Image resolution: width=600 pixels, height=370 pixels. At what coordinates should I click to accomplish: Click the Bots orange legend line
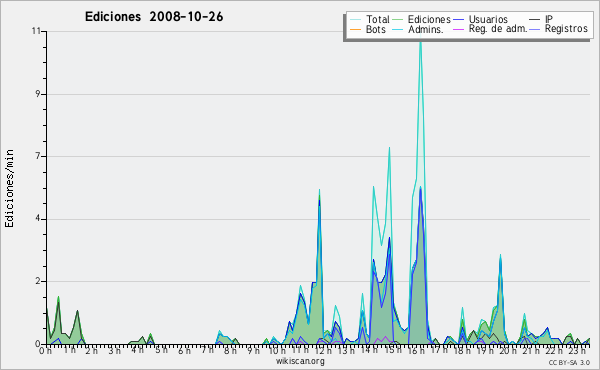pyautogui.click(x=355, y=29)
